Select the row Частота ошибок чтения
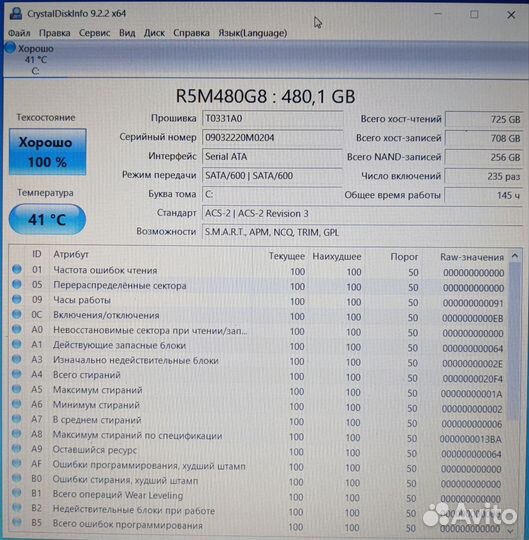529x540 pixels. pyautogui.click(x=258, y=271)
